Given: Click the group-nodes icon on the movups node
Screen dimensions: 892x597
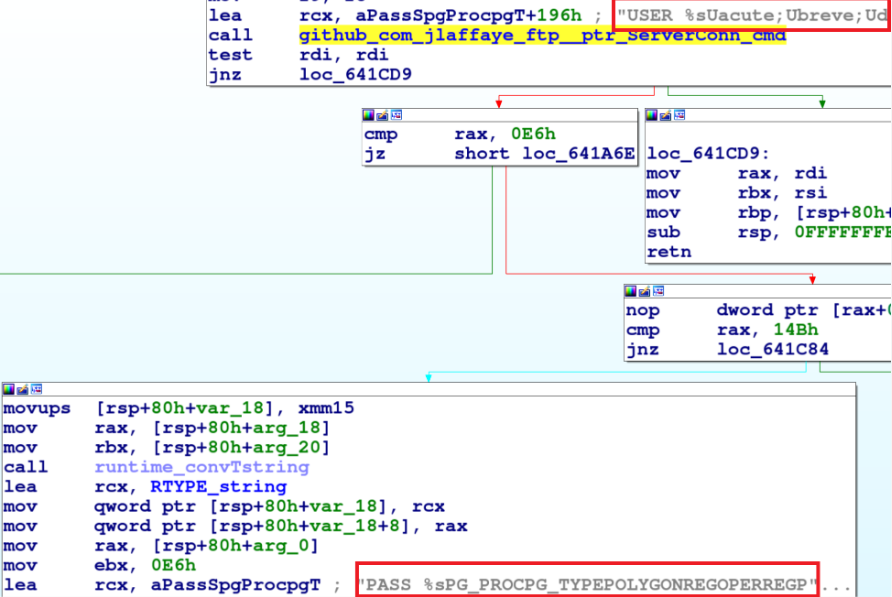Looking at the screenshot, I should [37, 389].
